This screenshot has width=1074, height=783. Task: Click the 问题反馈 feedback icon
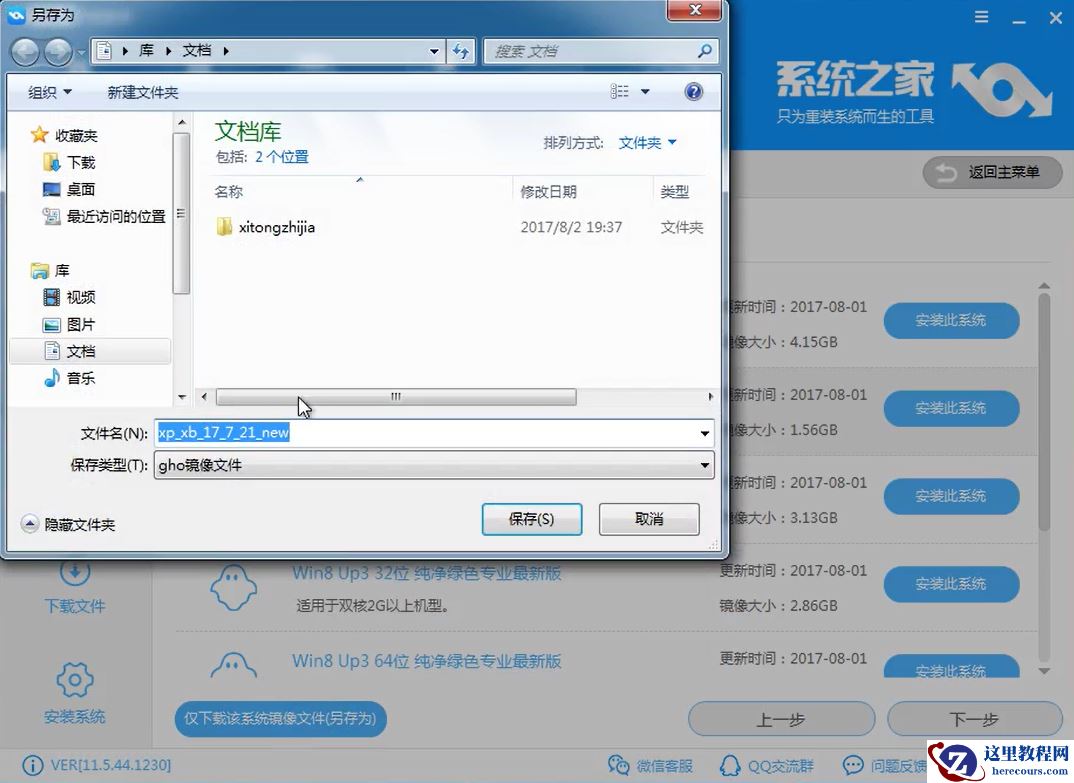pos(853,764)
